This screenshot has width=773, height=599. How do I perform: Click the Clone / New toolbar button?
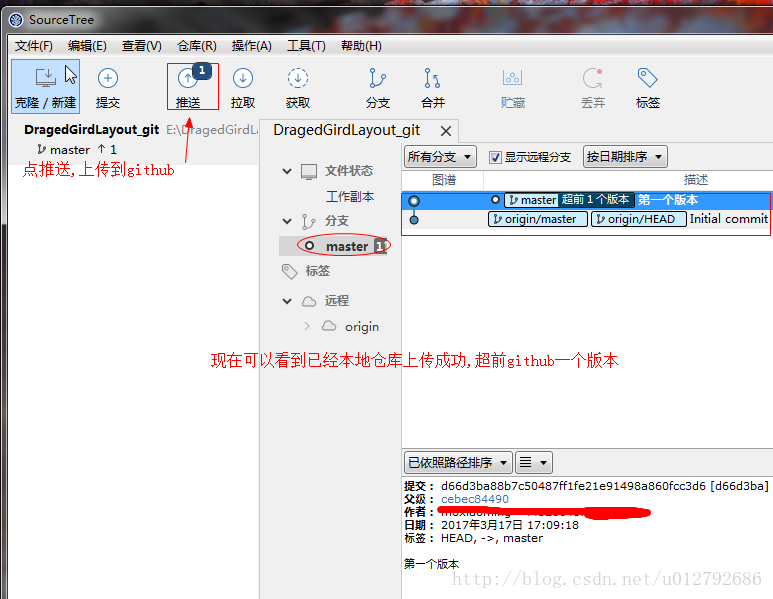tap(45, 87)
